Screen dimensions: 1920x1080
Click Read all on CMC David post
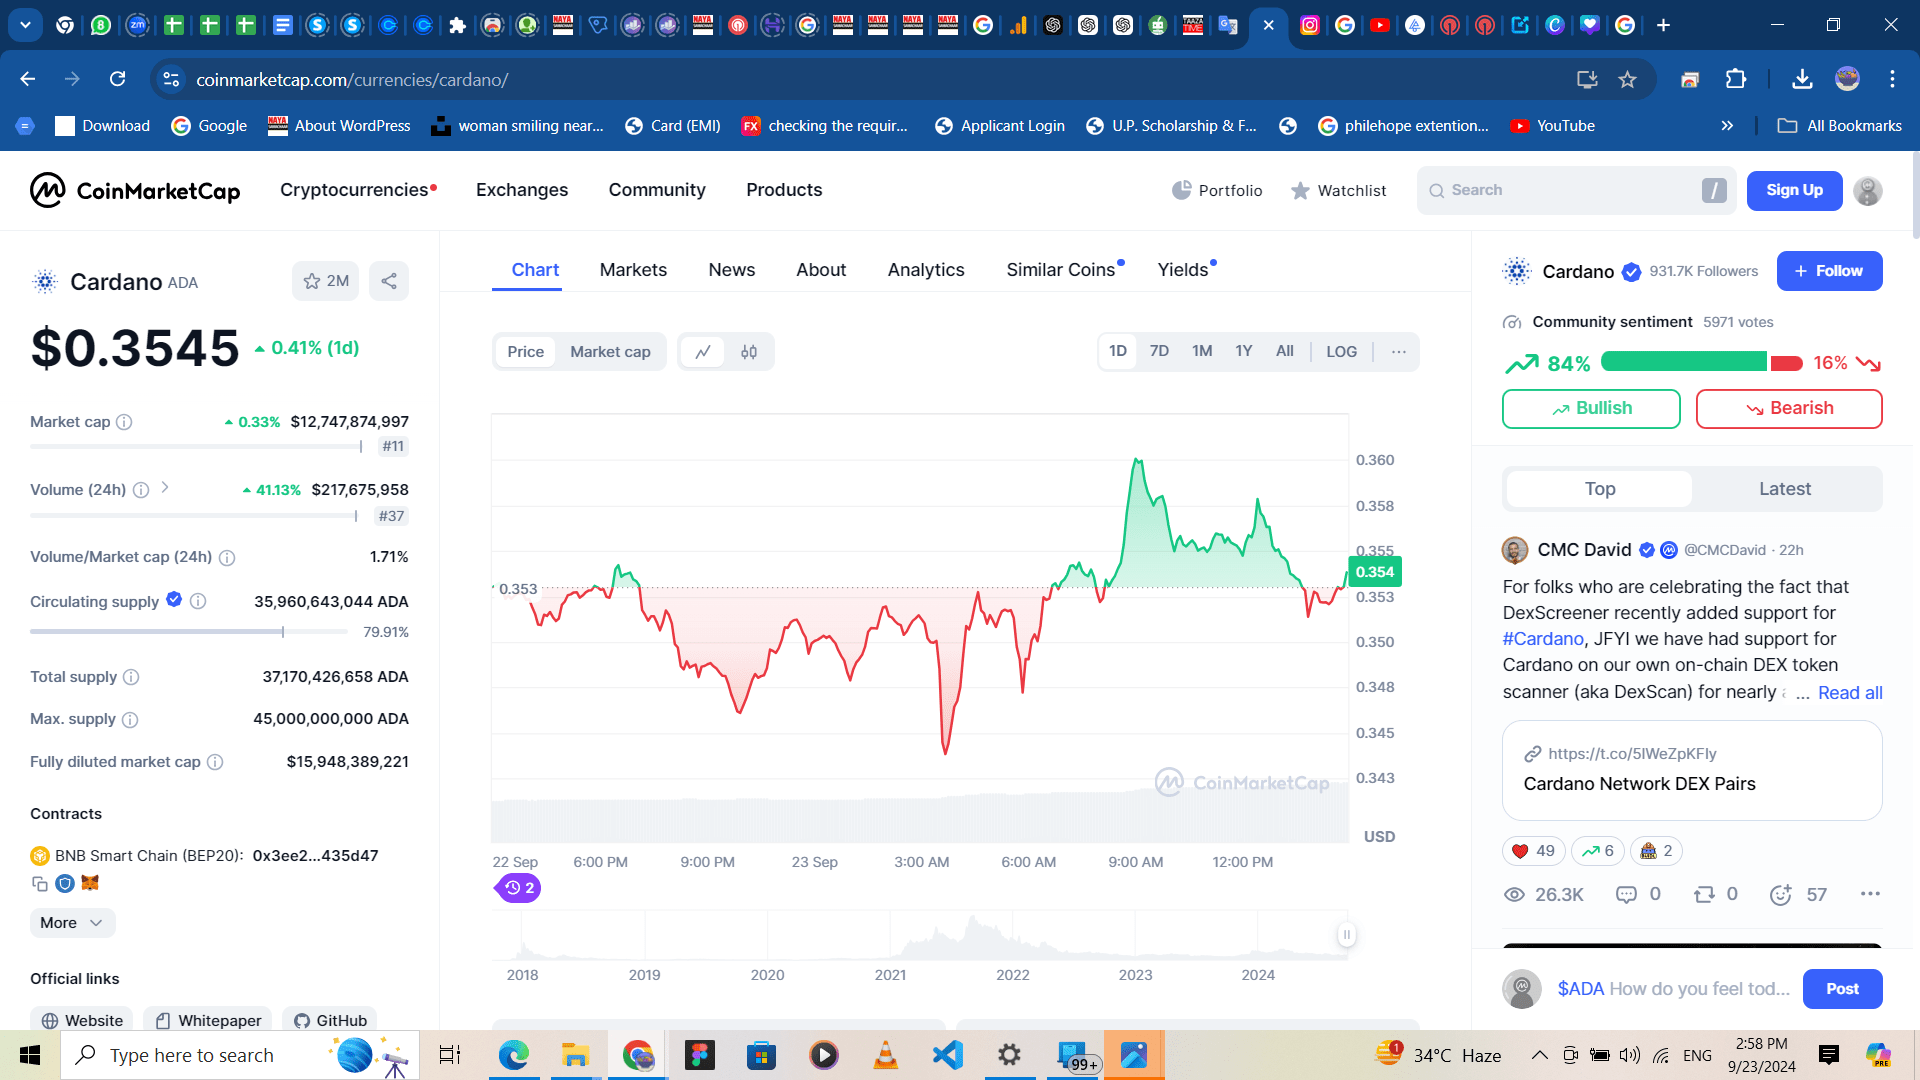1850,693
